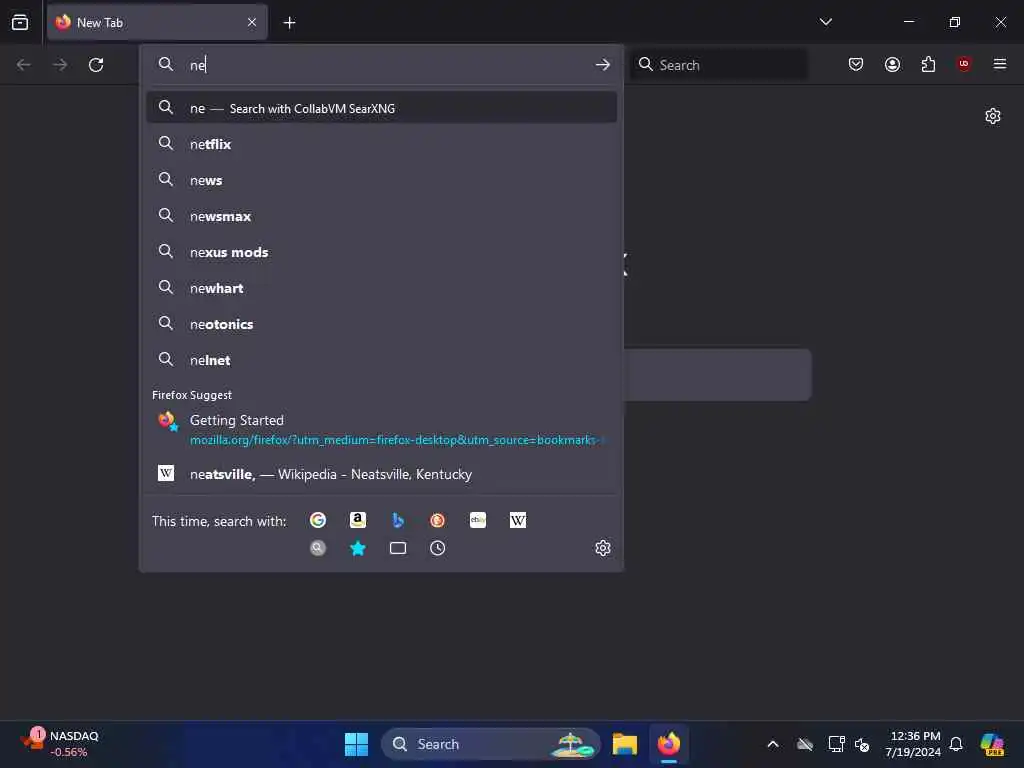
Task: List all tabs with the chevron
Action: coord(826,22)
